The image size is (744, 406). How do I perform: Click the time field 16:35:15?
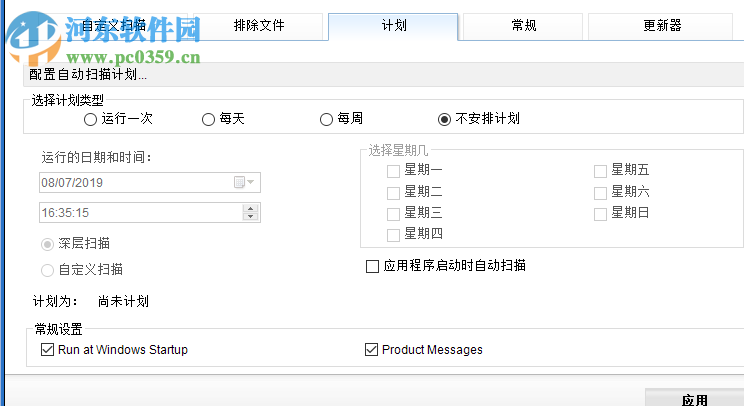pyautogui.click(x=150, y=212)
